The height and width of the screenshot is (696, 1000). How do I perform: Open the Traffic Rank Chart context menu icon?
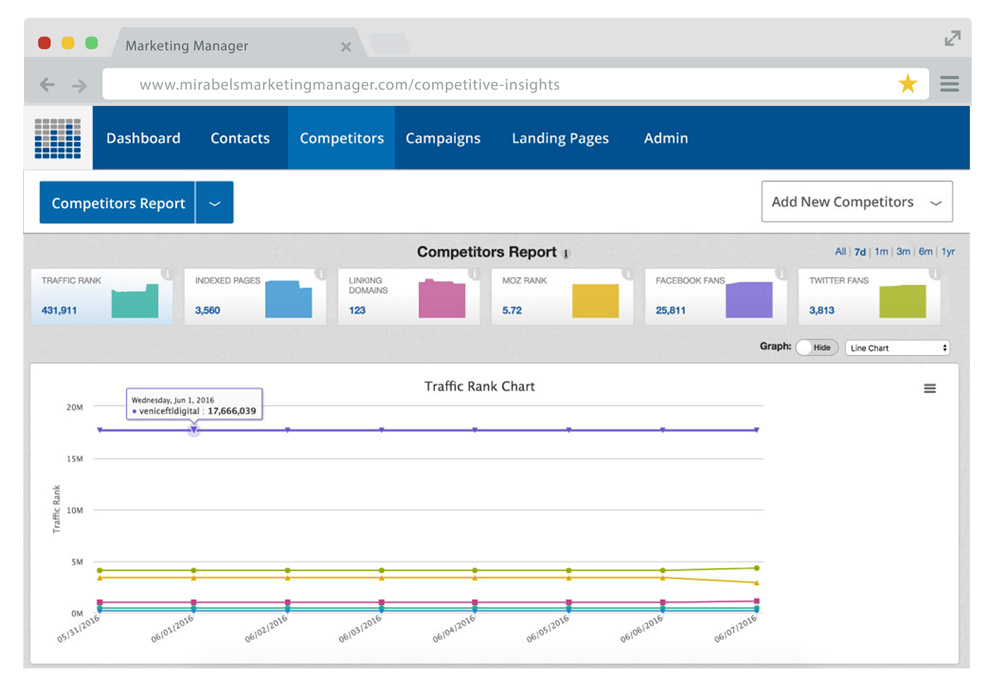tap(930, 389)
